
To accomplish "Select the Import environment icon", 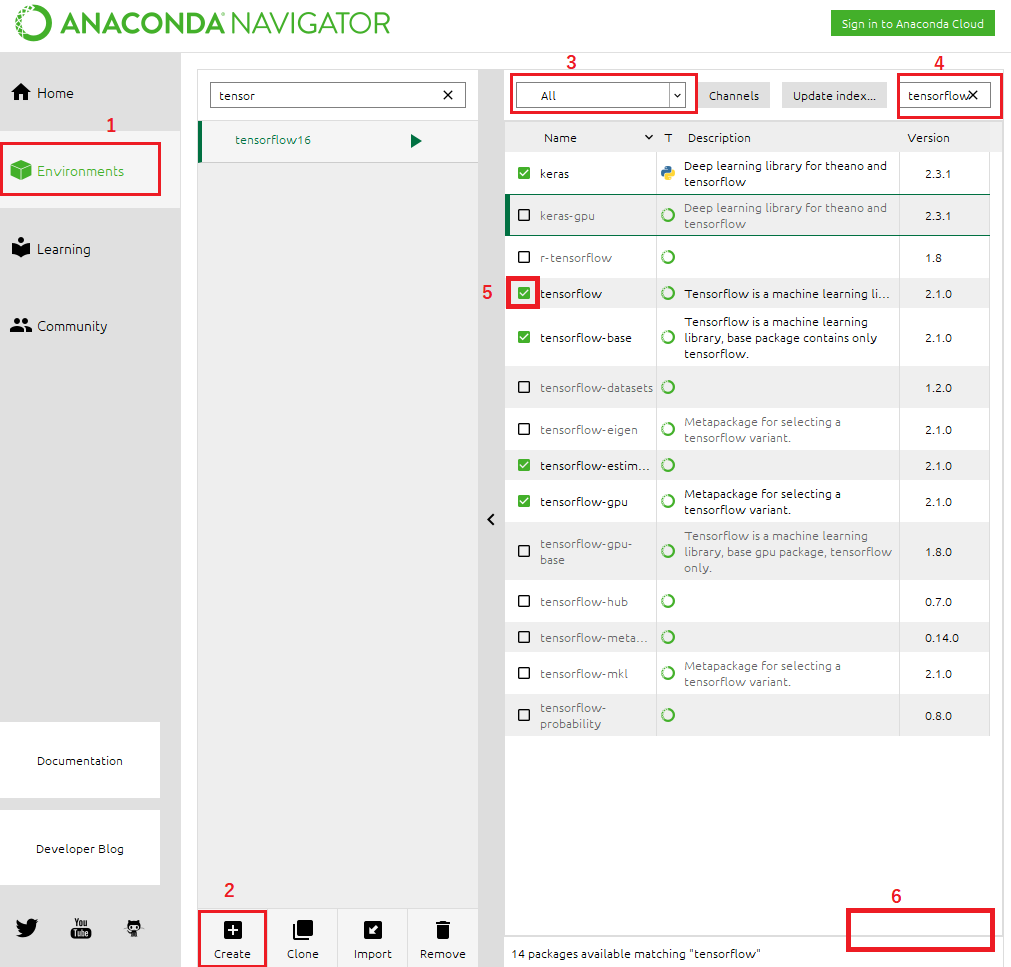I will [372, 928].
